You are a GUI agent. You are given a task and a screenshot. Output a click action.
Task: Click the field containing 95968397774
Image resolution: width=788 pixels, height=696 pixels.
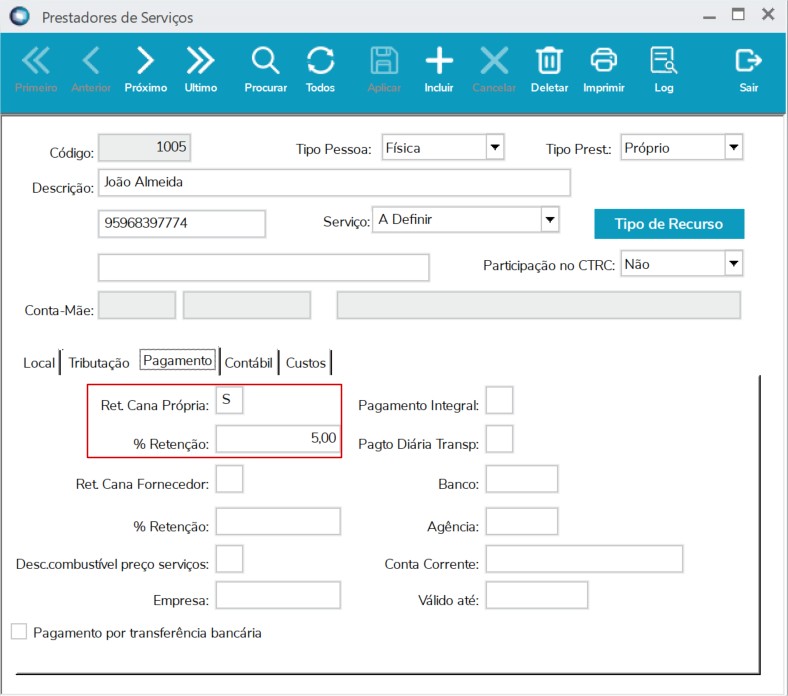click(x=181, y=224)
